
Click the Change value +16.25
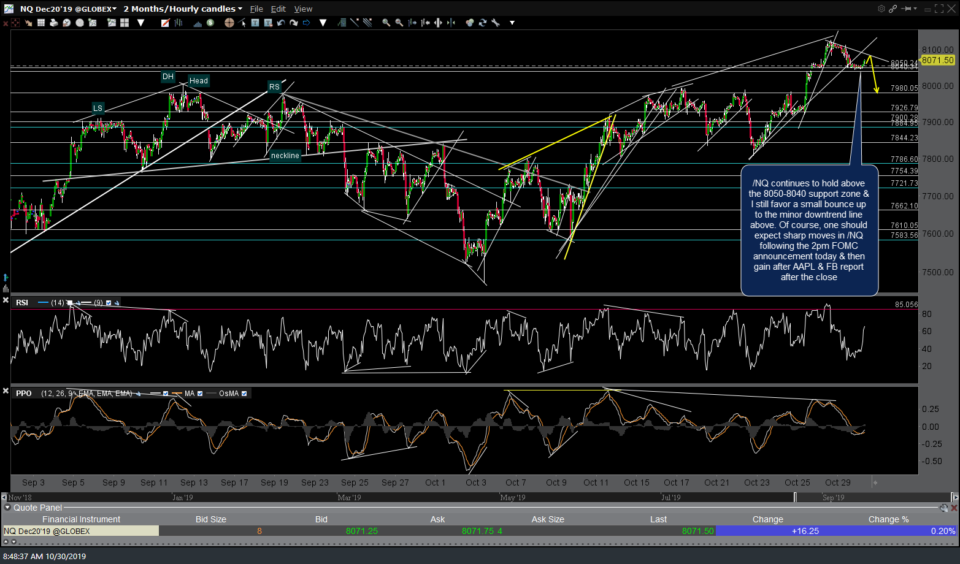coord(805,531)
